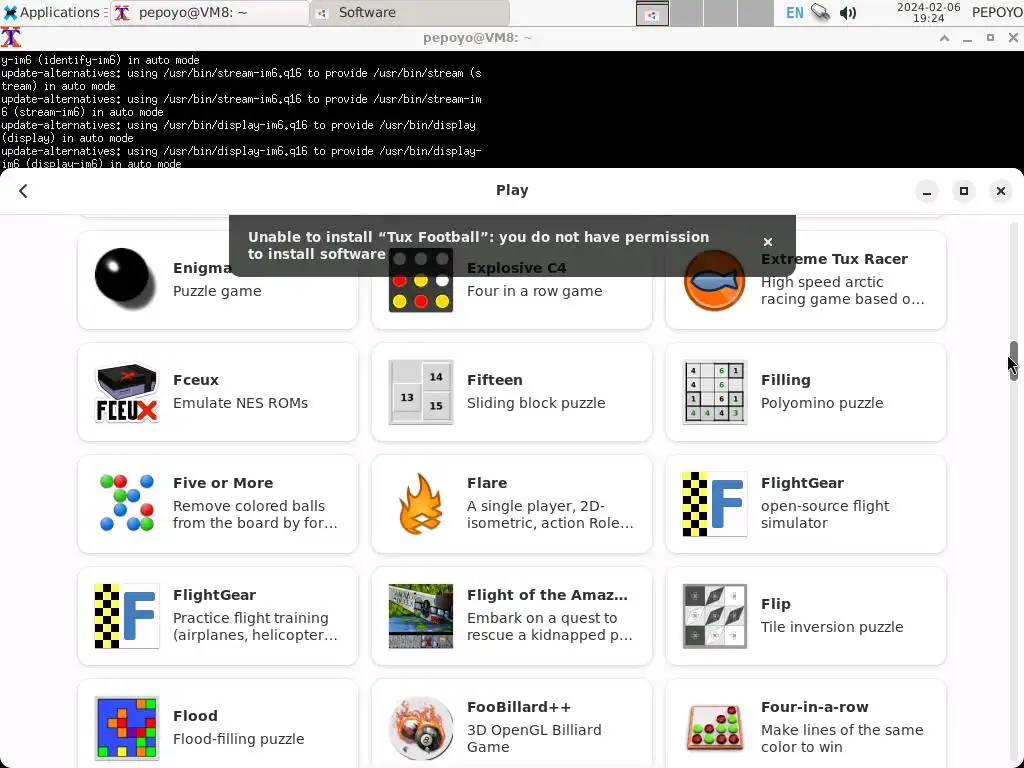The height and width of the screenshot is (768, 1024).
Task: Click the Flare title text
Action: click(x=487, y=483)
